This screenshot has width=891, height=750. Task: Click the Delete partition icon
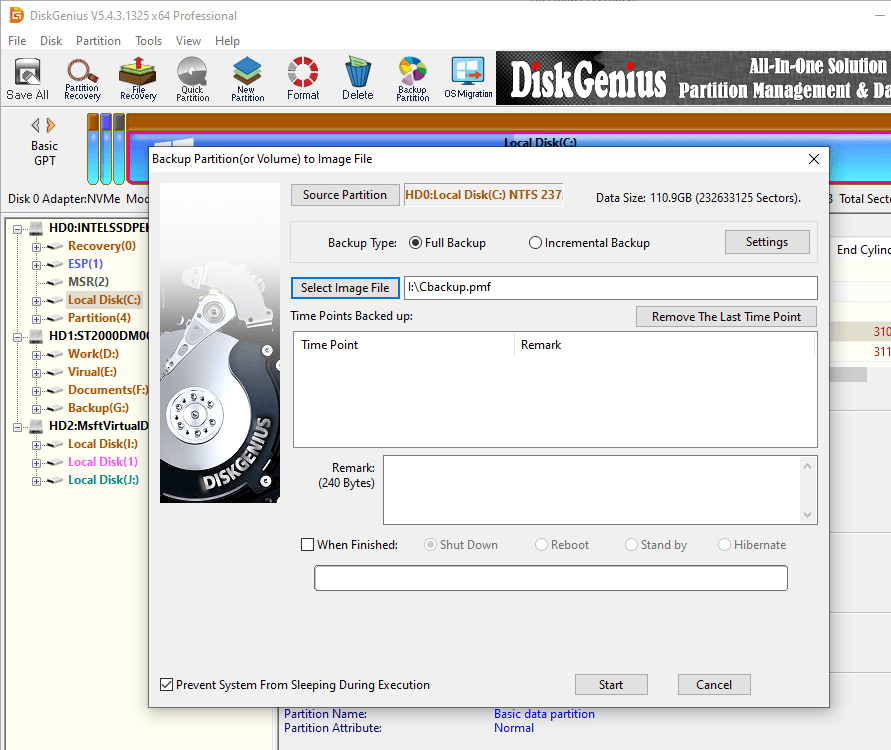coord(357,79)
